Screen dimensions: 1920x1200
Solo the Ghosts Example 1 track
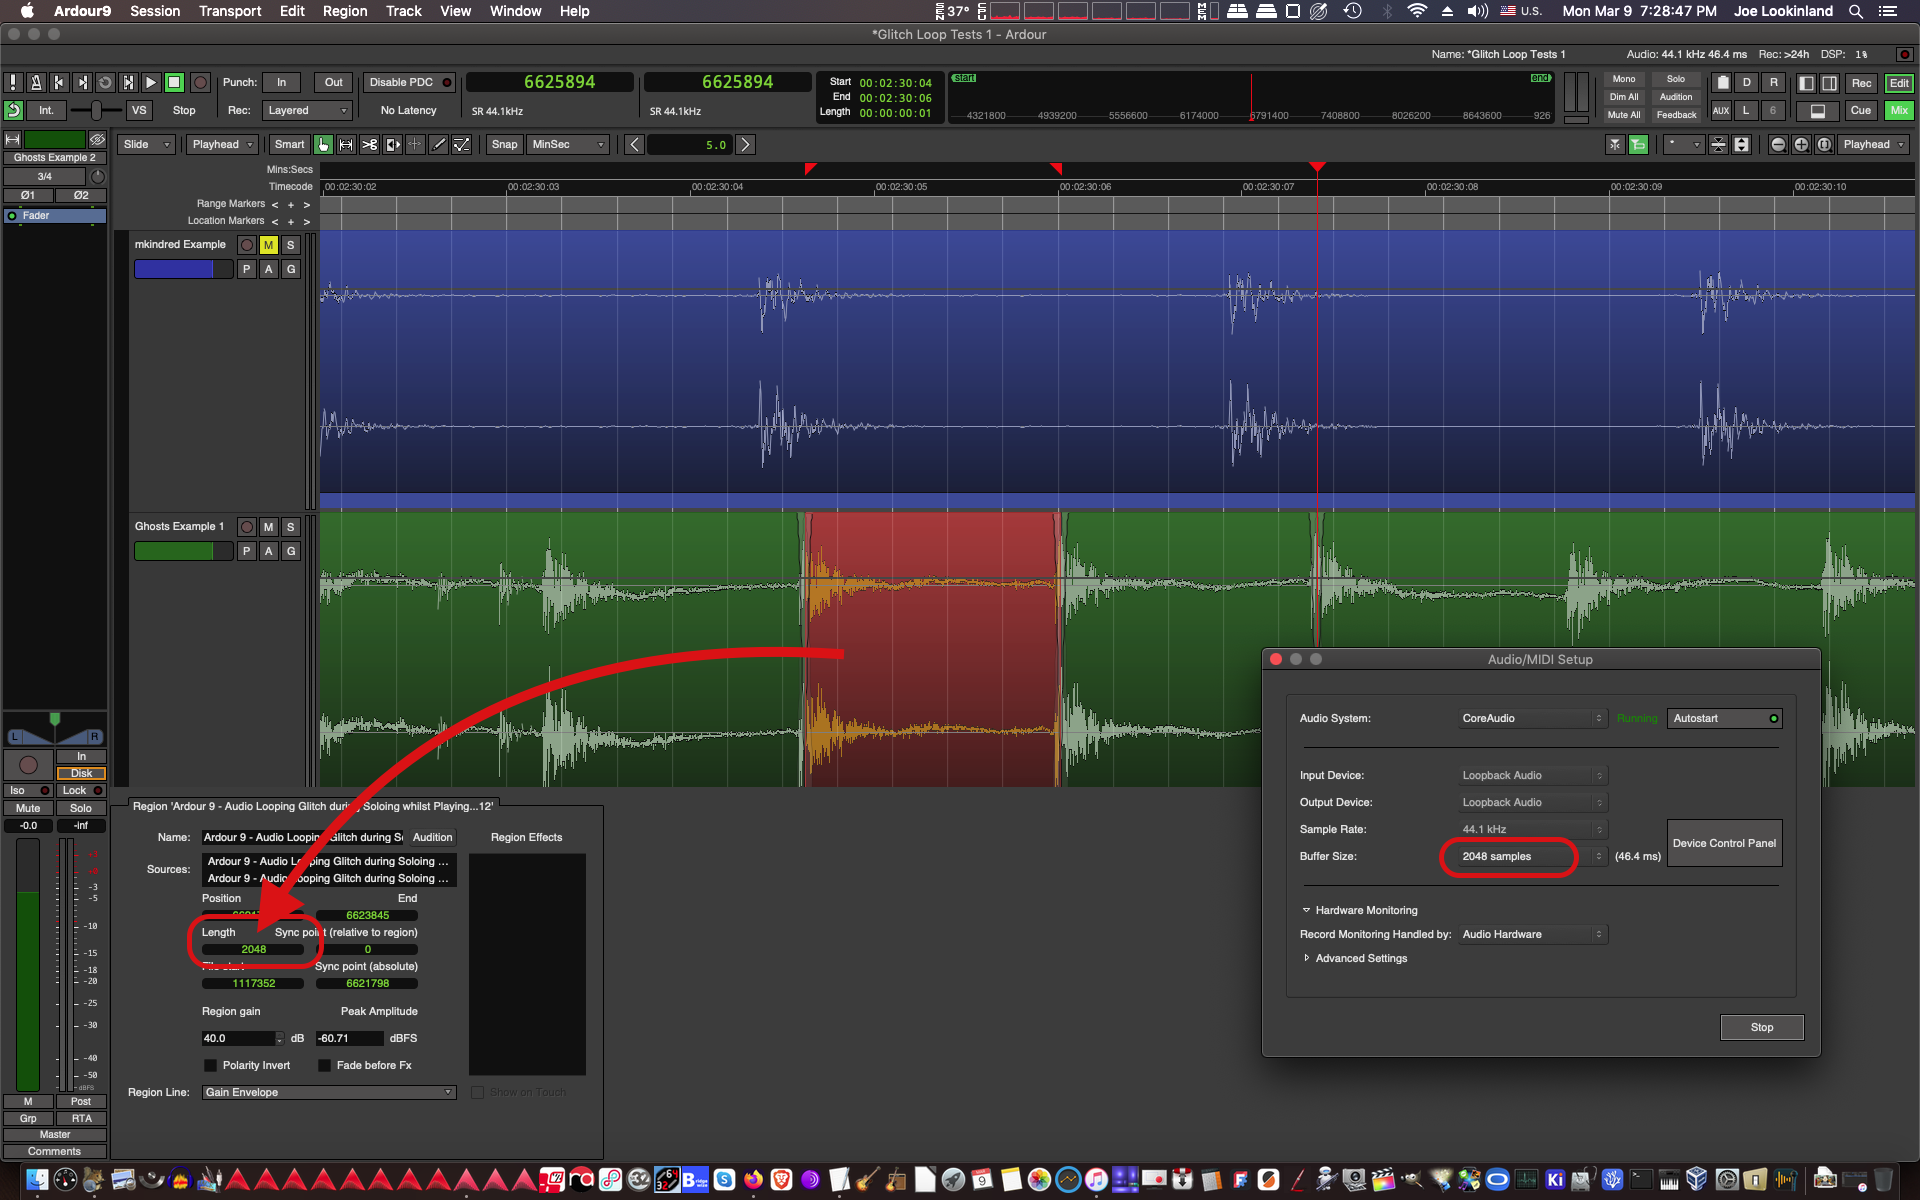[290, 527]
